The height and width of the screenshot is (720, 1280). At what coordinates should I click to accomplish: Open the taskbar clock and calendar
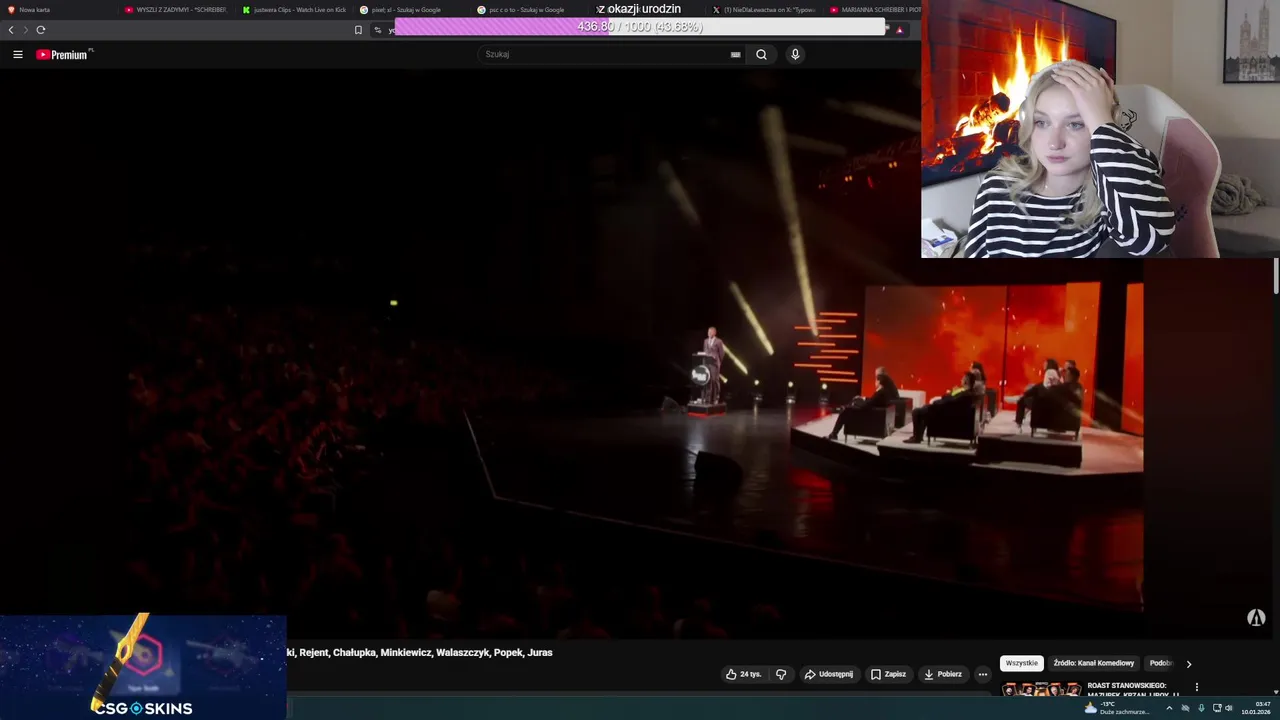pos(1256,708)
